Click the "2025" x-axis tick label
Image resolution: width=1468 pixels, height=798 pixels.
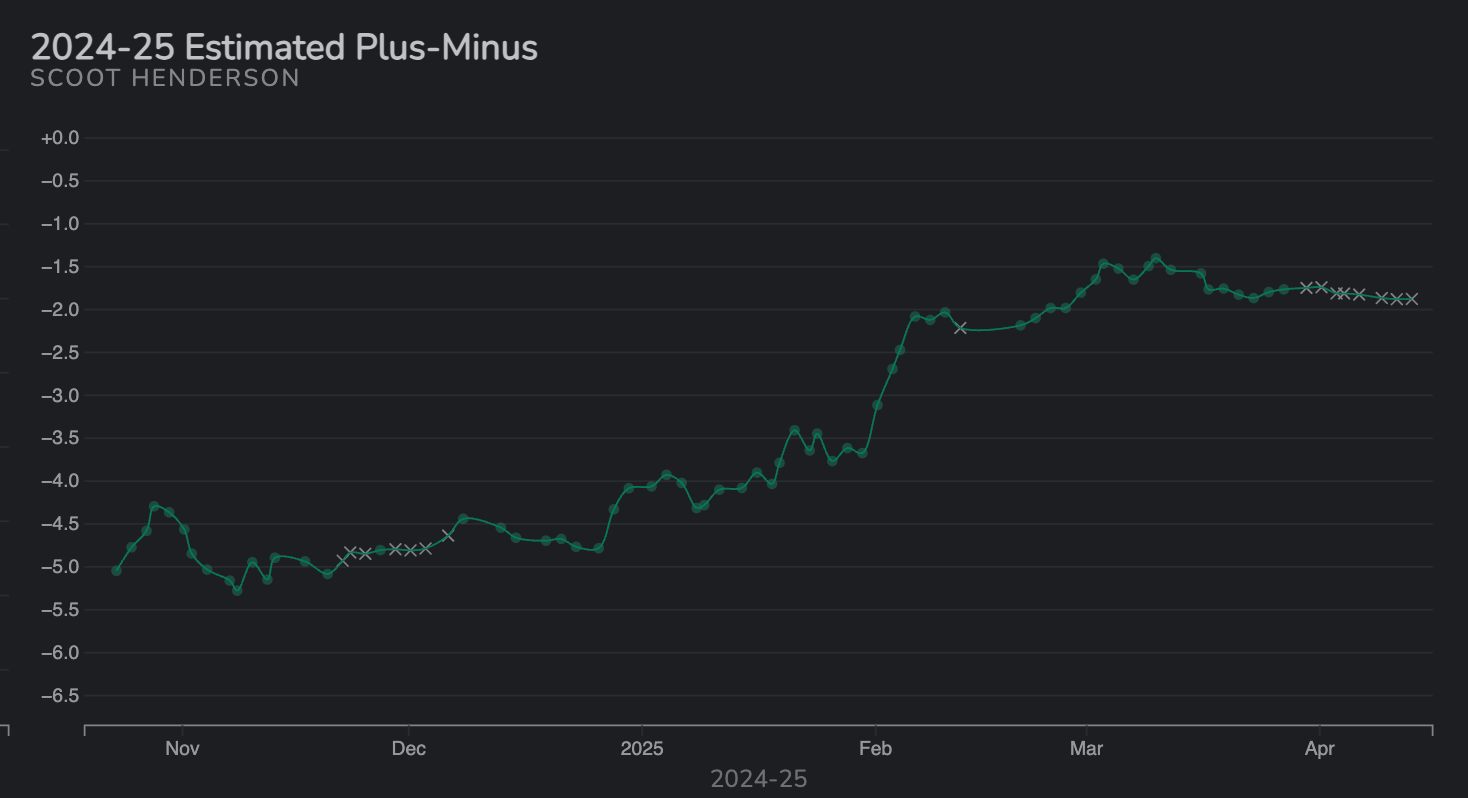coord(641,749)
